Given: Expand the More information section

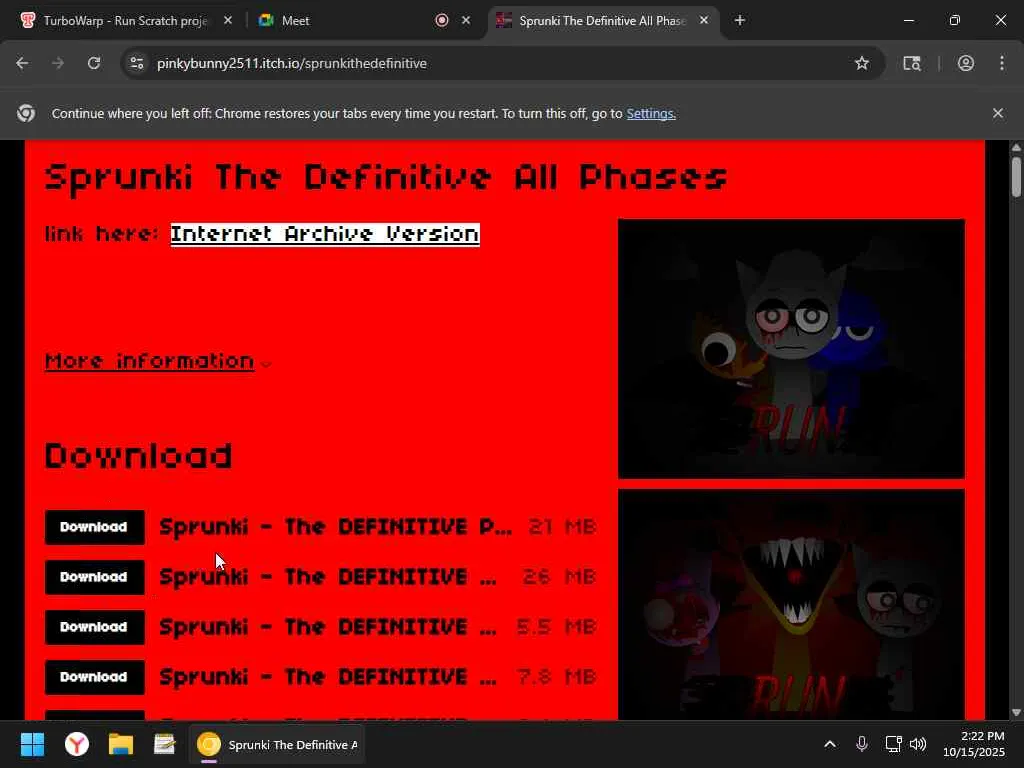Looking at the screenshot, I should 157,361.
